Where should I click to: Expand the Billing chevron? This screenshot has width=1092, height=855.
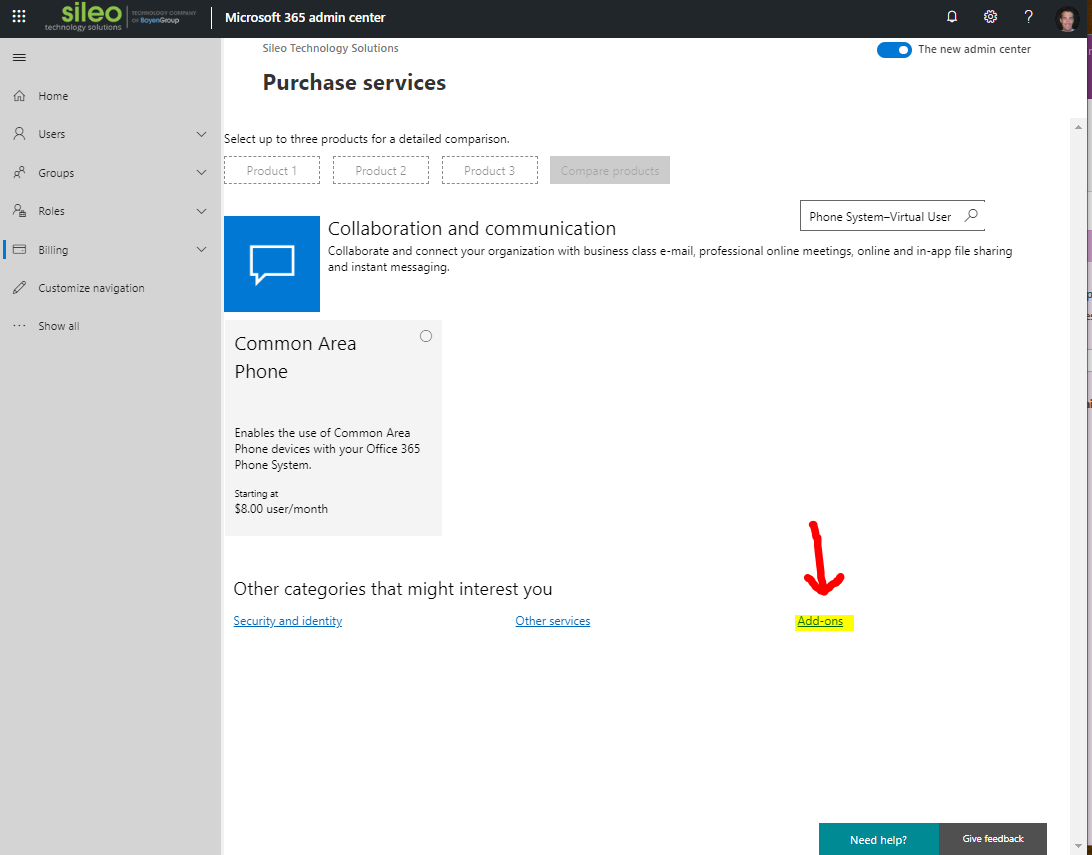point(201,249)
